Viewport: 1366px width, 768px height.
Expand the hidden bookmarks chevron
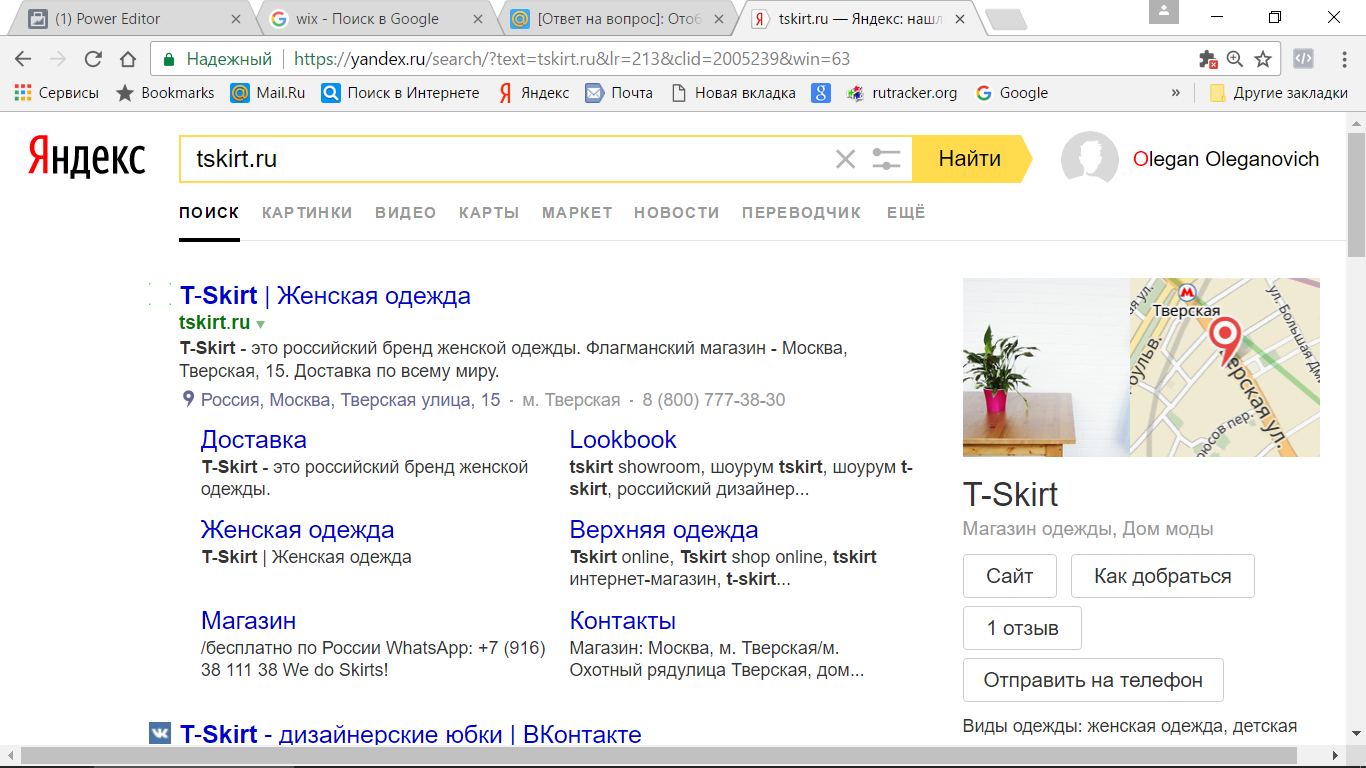pos(1175,93)
